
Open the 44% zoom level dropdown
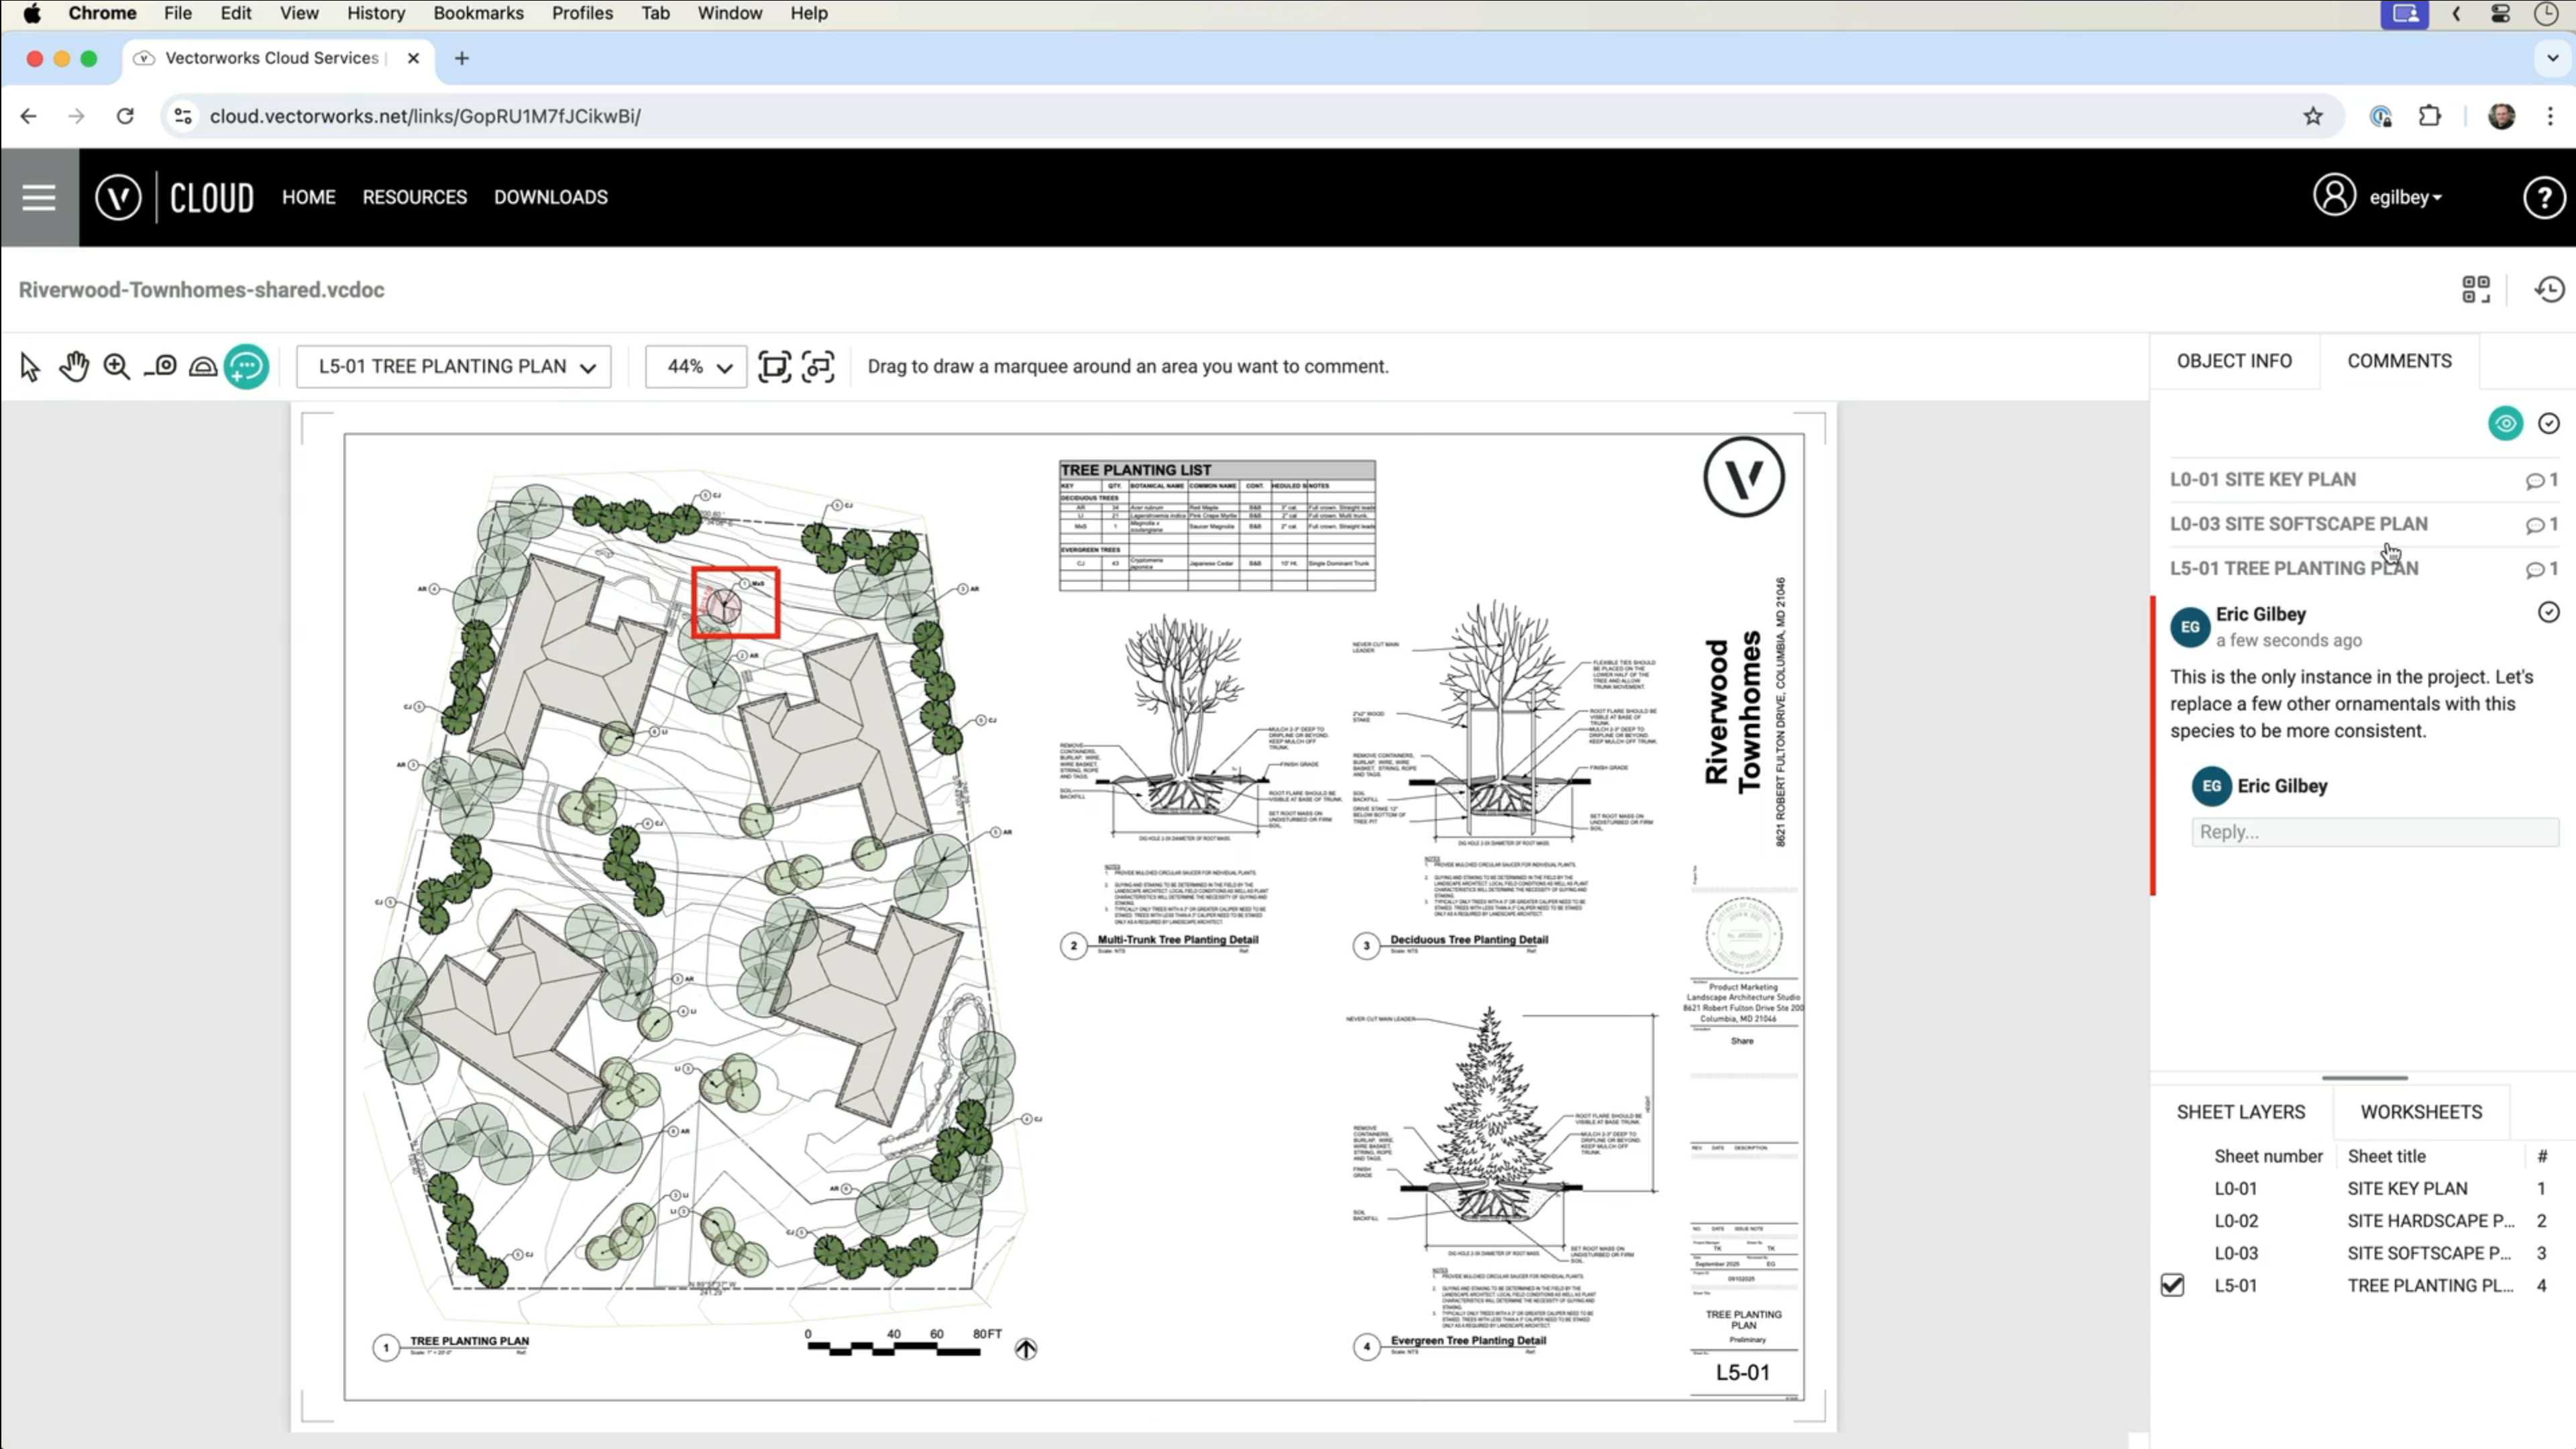pyautogui.click(x=696, y=367)
